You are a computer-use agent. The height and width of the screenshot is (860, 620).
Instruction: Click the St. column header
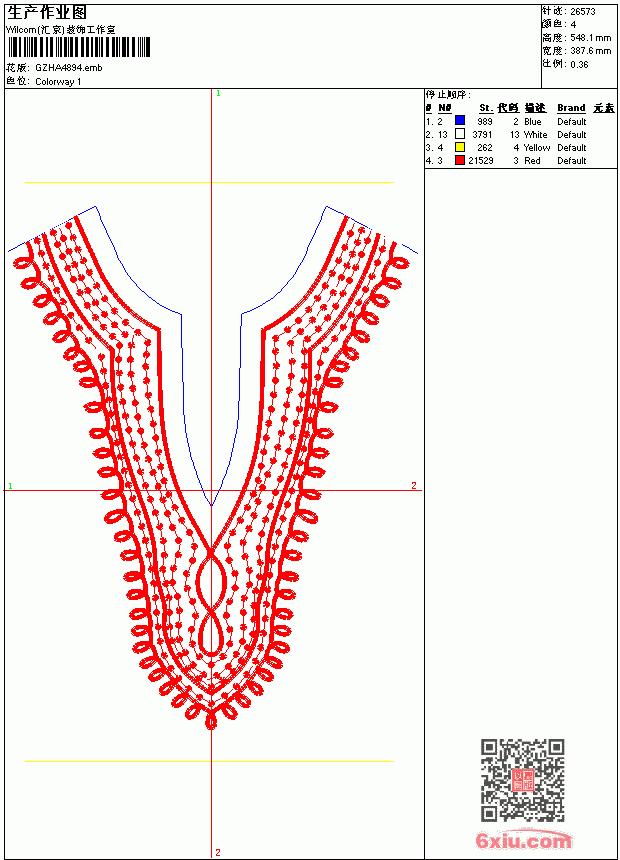point(486,108)
